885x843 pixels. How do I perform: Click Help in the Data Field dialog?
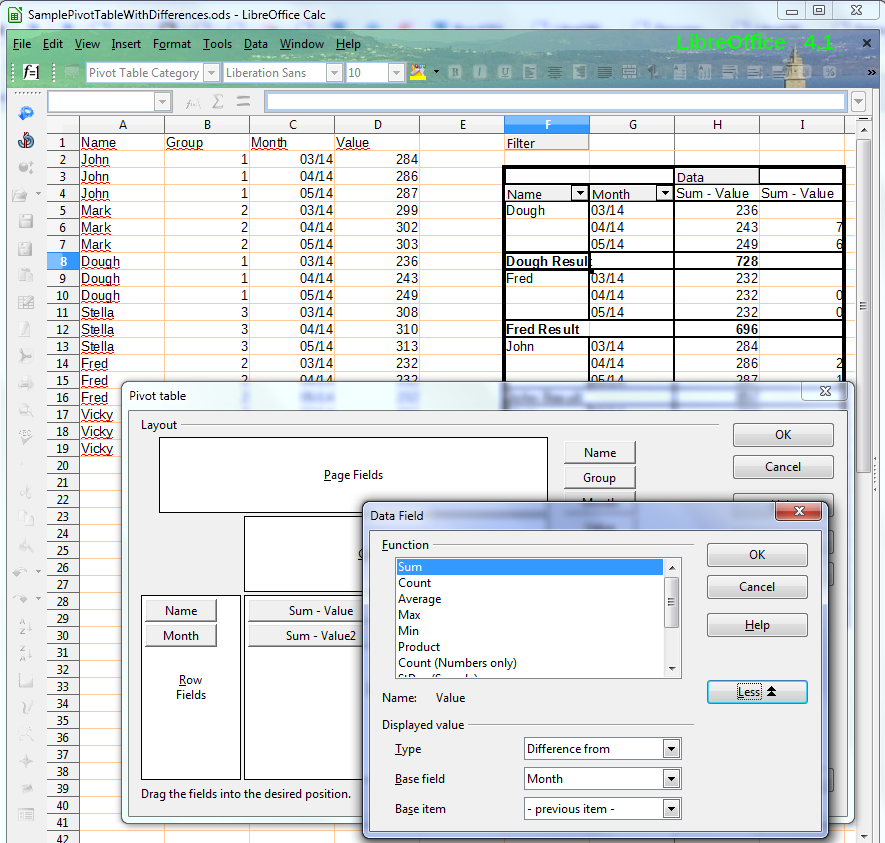[x=757, y=624]
